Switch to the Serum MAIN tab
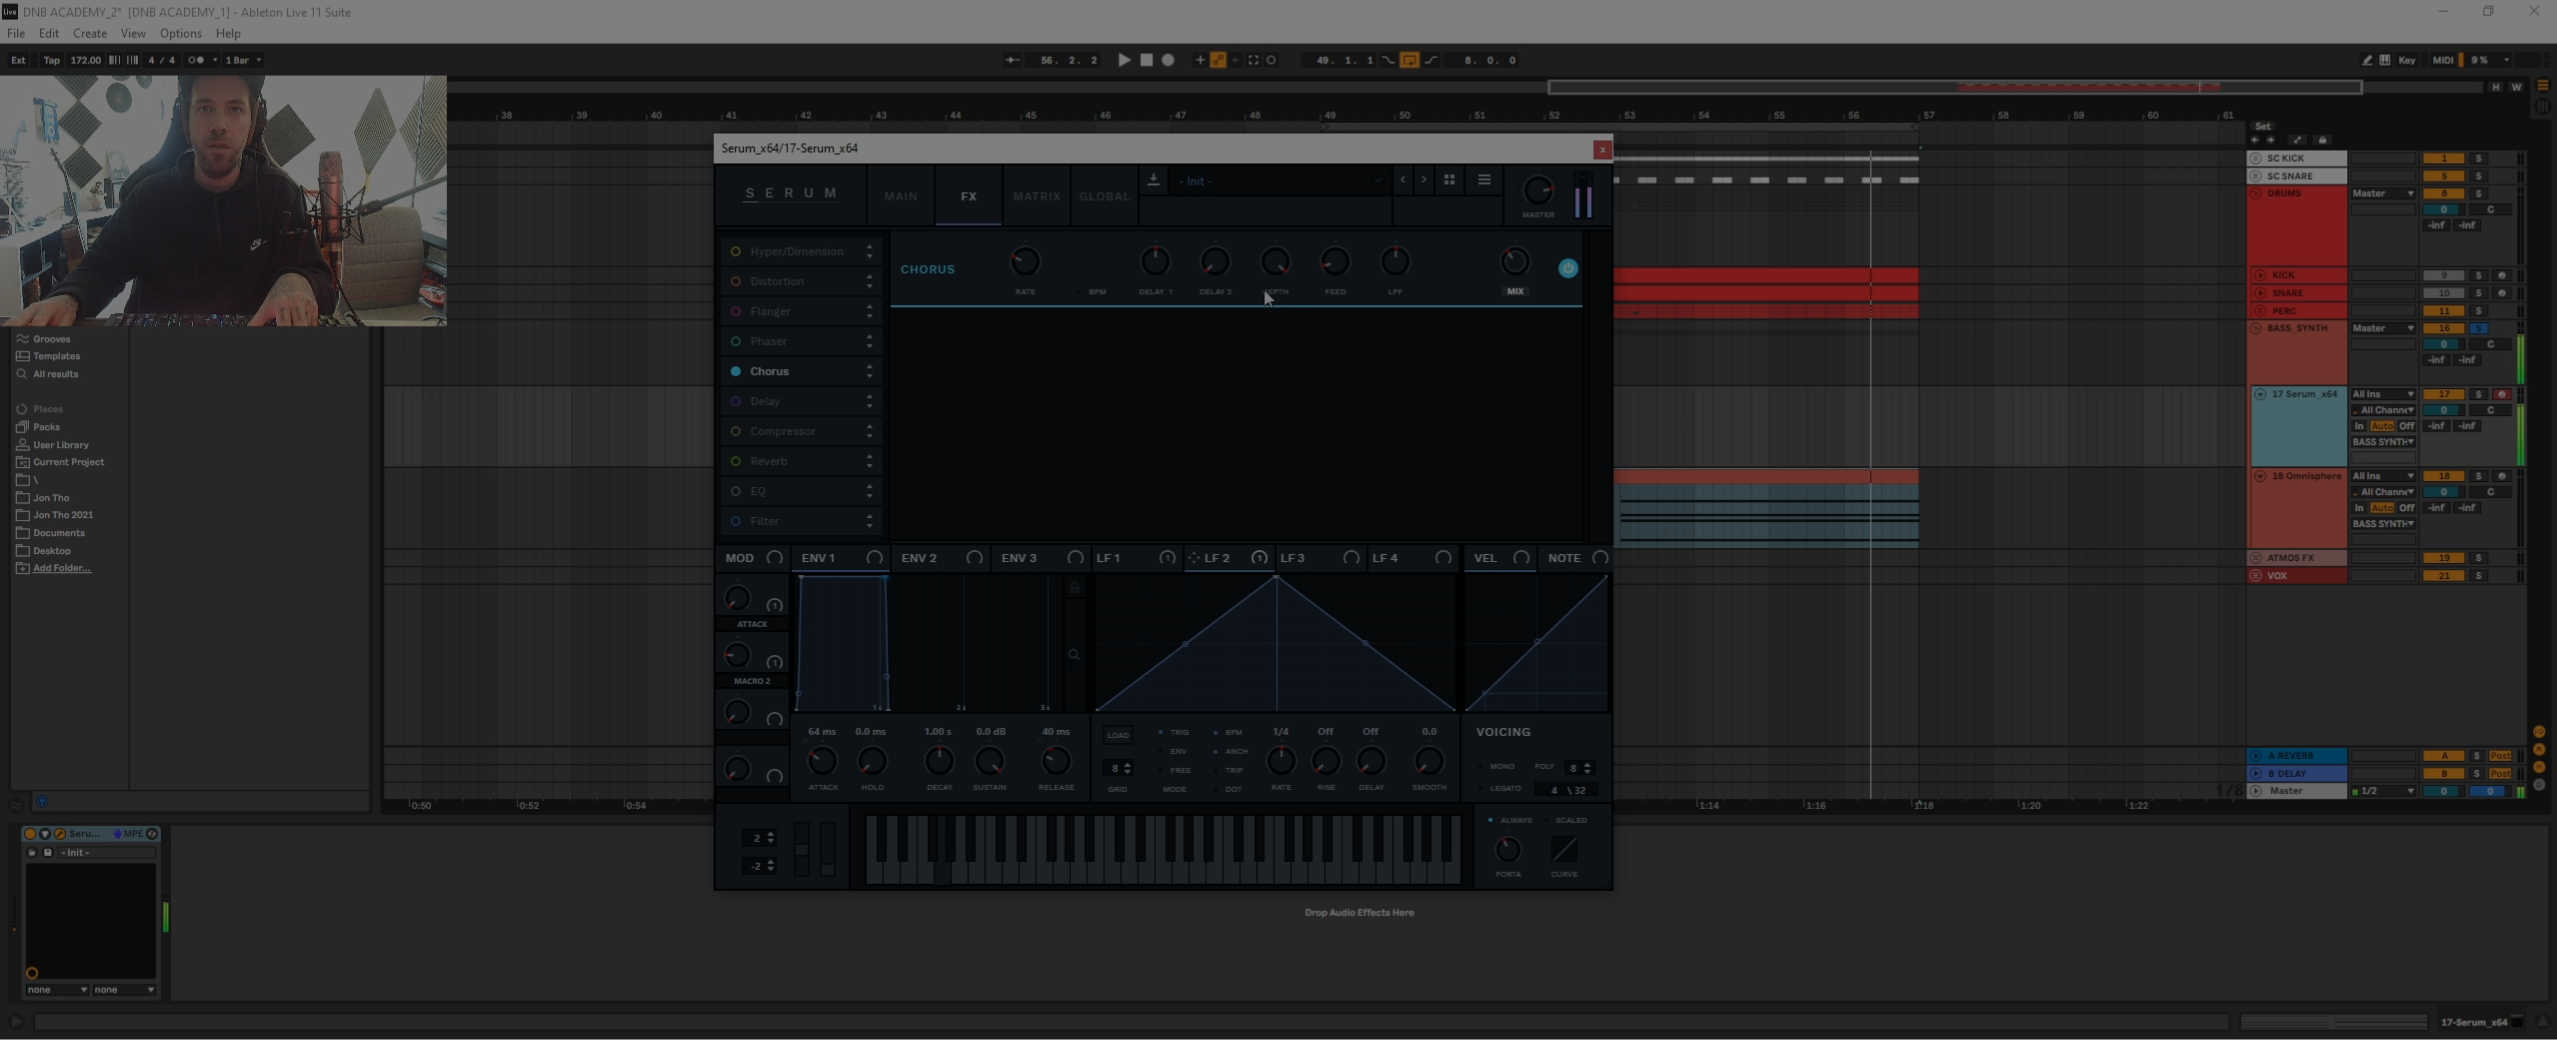Image resolution: width=2557 pixels, height=1040 pixels. (900, 196)
